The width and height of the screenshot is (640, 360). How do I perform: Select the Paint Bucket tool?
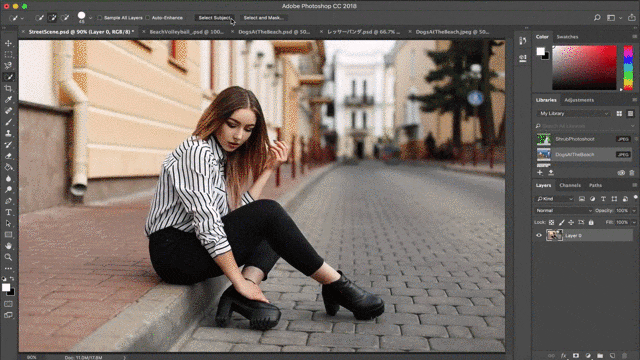(x=8, y=167)
